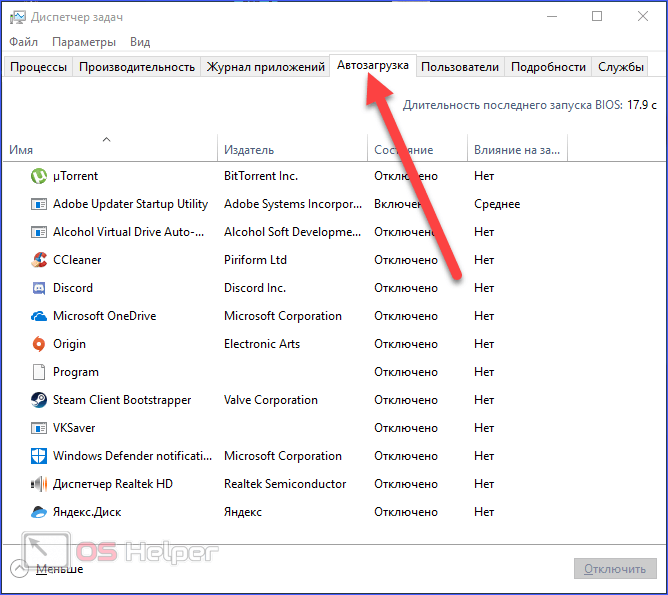
Task: Minimize the Task Manager window
Action: 552,16
